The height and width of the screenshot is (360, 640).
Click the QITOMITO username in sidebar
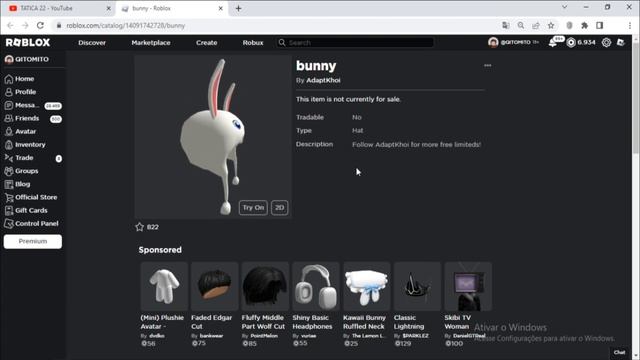click(31, 59)
